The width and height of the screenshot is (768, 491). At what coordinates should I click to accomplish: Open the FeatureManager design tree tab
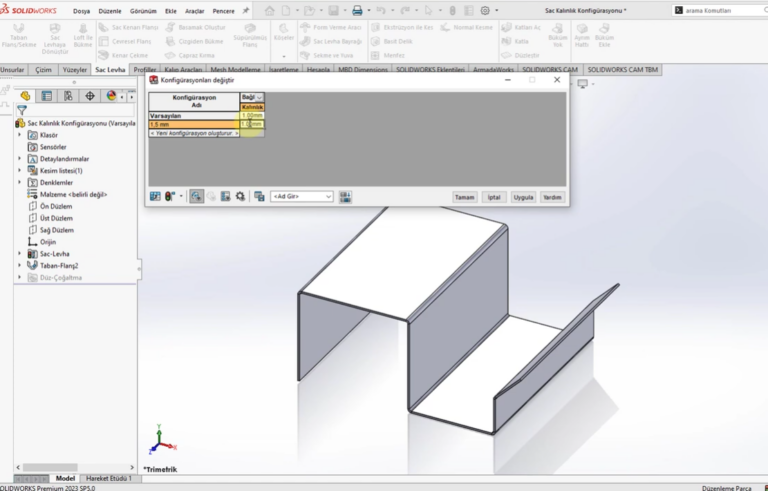[x=26, y=96]
